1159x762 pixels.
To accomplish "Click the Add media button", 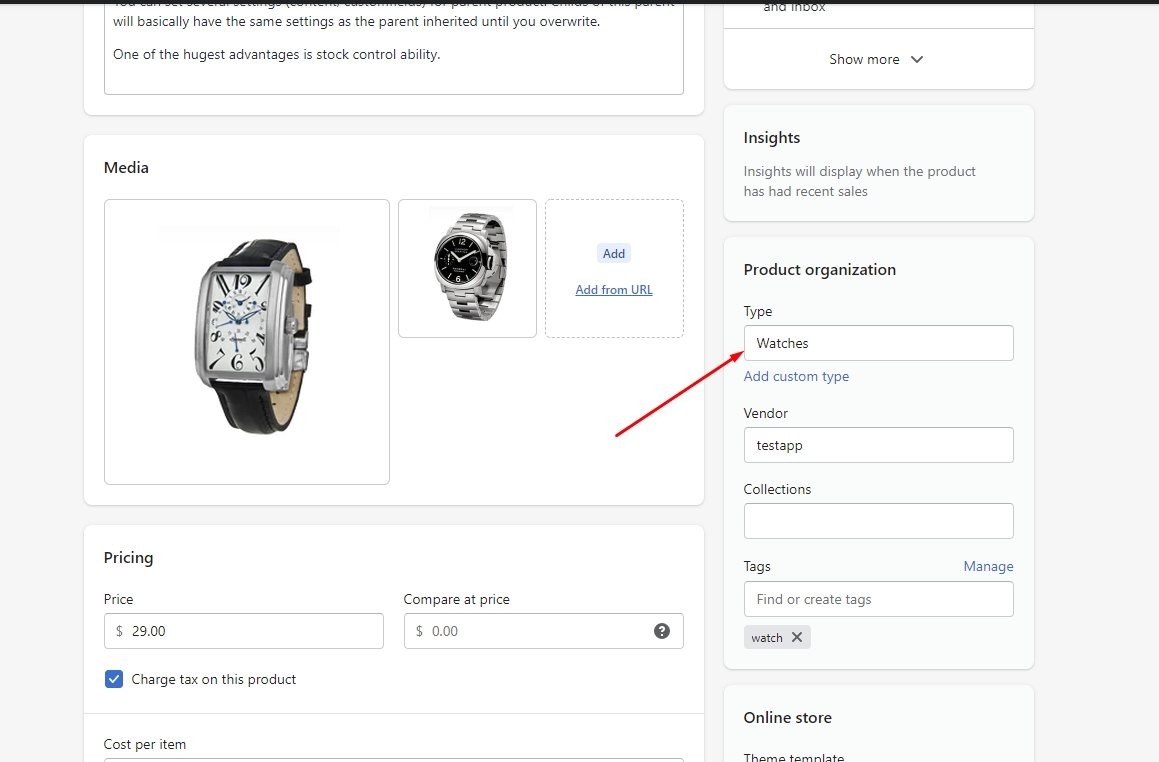I will tap(614, 254).
